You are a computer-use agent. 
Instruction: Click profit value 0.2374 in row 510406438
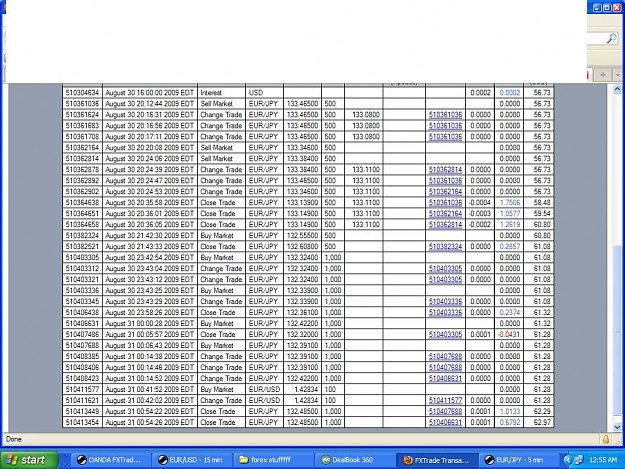pos(510,312)
